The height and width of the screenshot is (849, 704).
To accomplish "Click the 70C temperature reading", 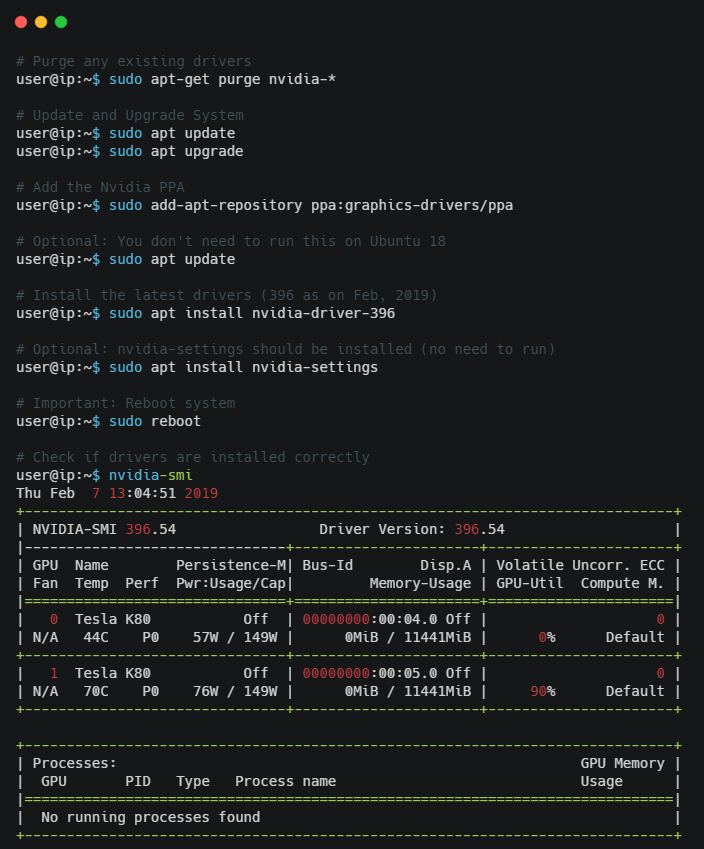I will 95,691.
